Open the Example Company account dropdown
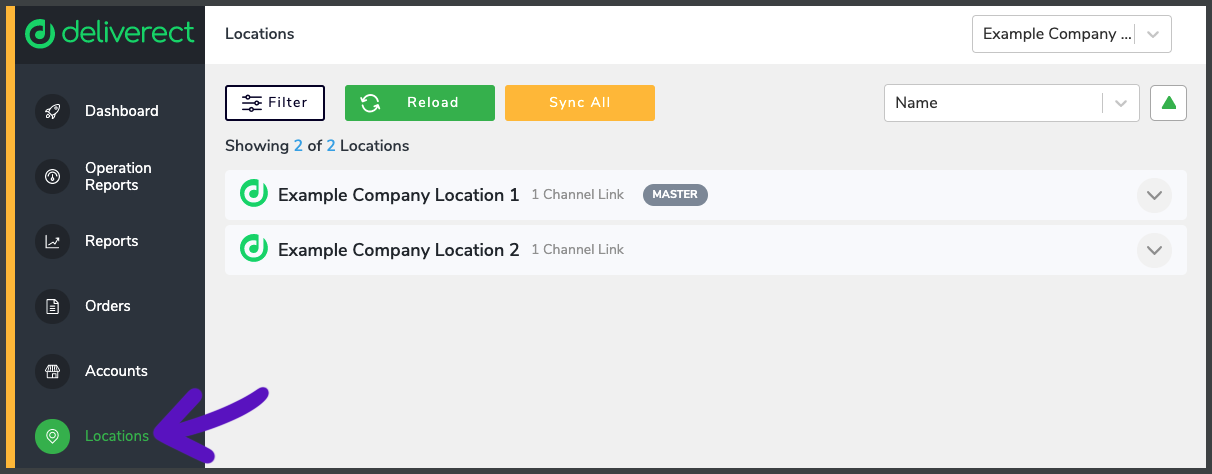Screen dimensions: 1212x474 coord(1071,34)
